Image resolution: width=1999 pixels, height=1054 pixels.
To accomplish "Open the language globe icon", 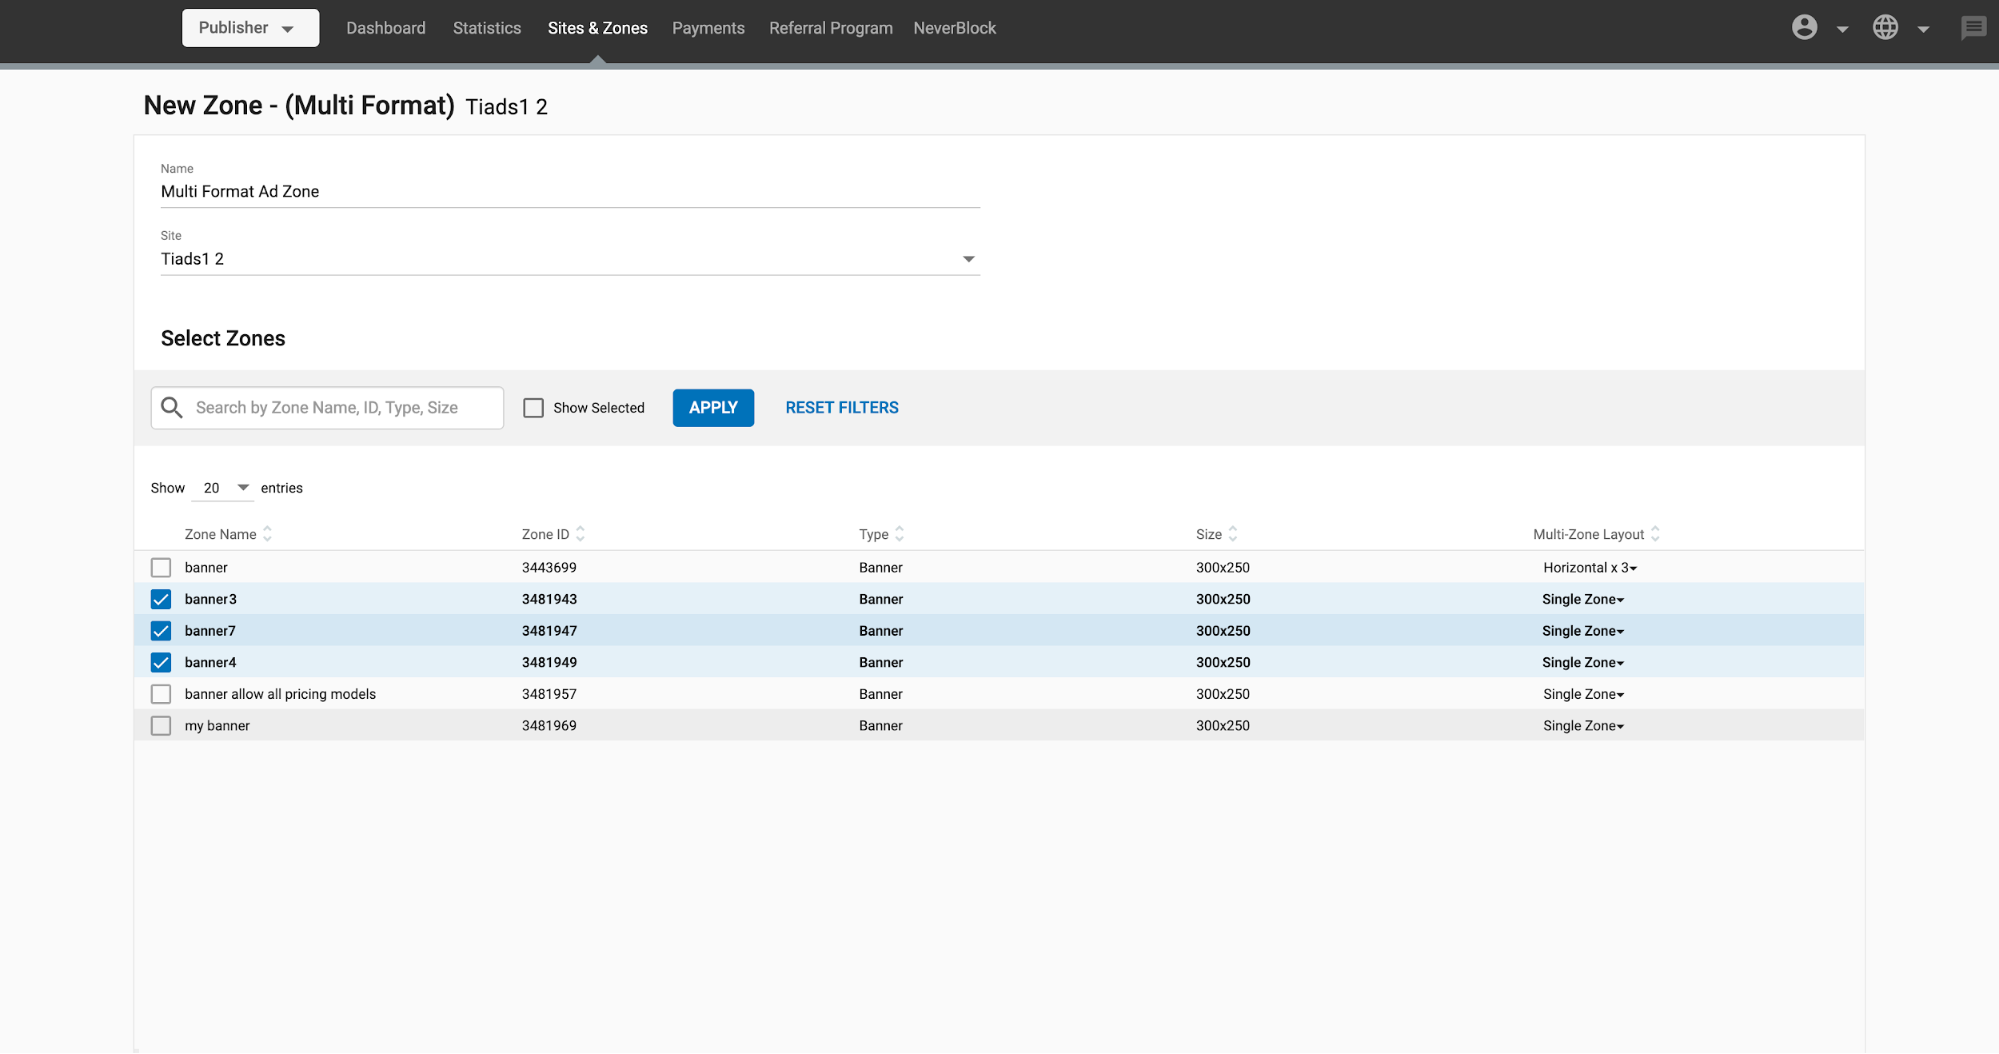I will 1885,27.
